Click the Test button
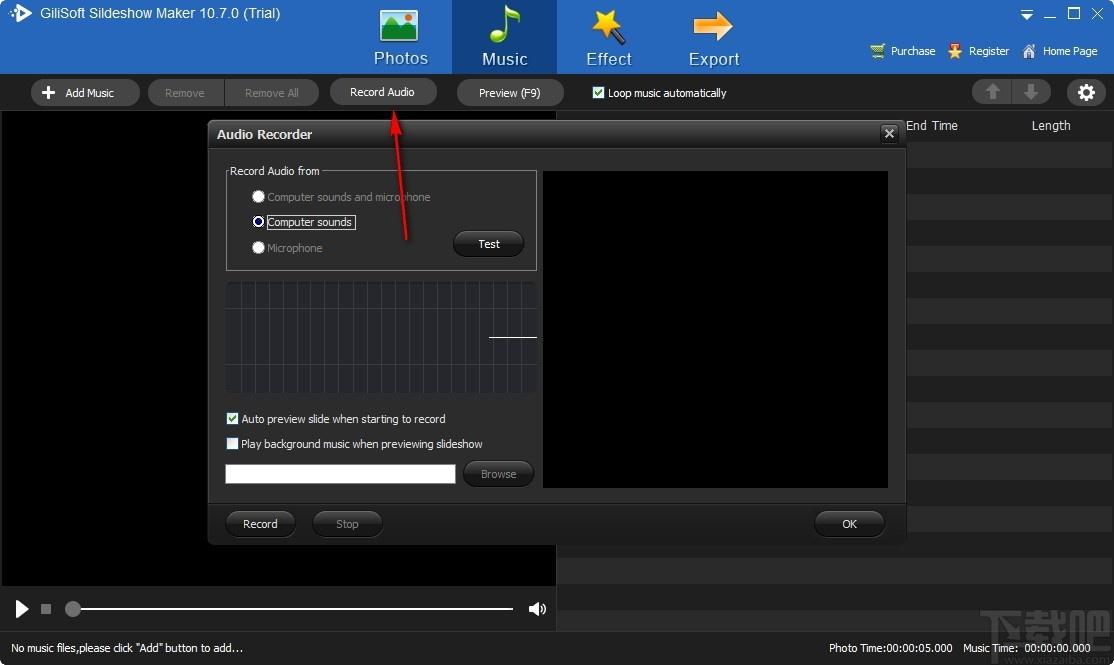Screen dimensions: 1114x665 click(488, 244)
